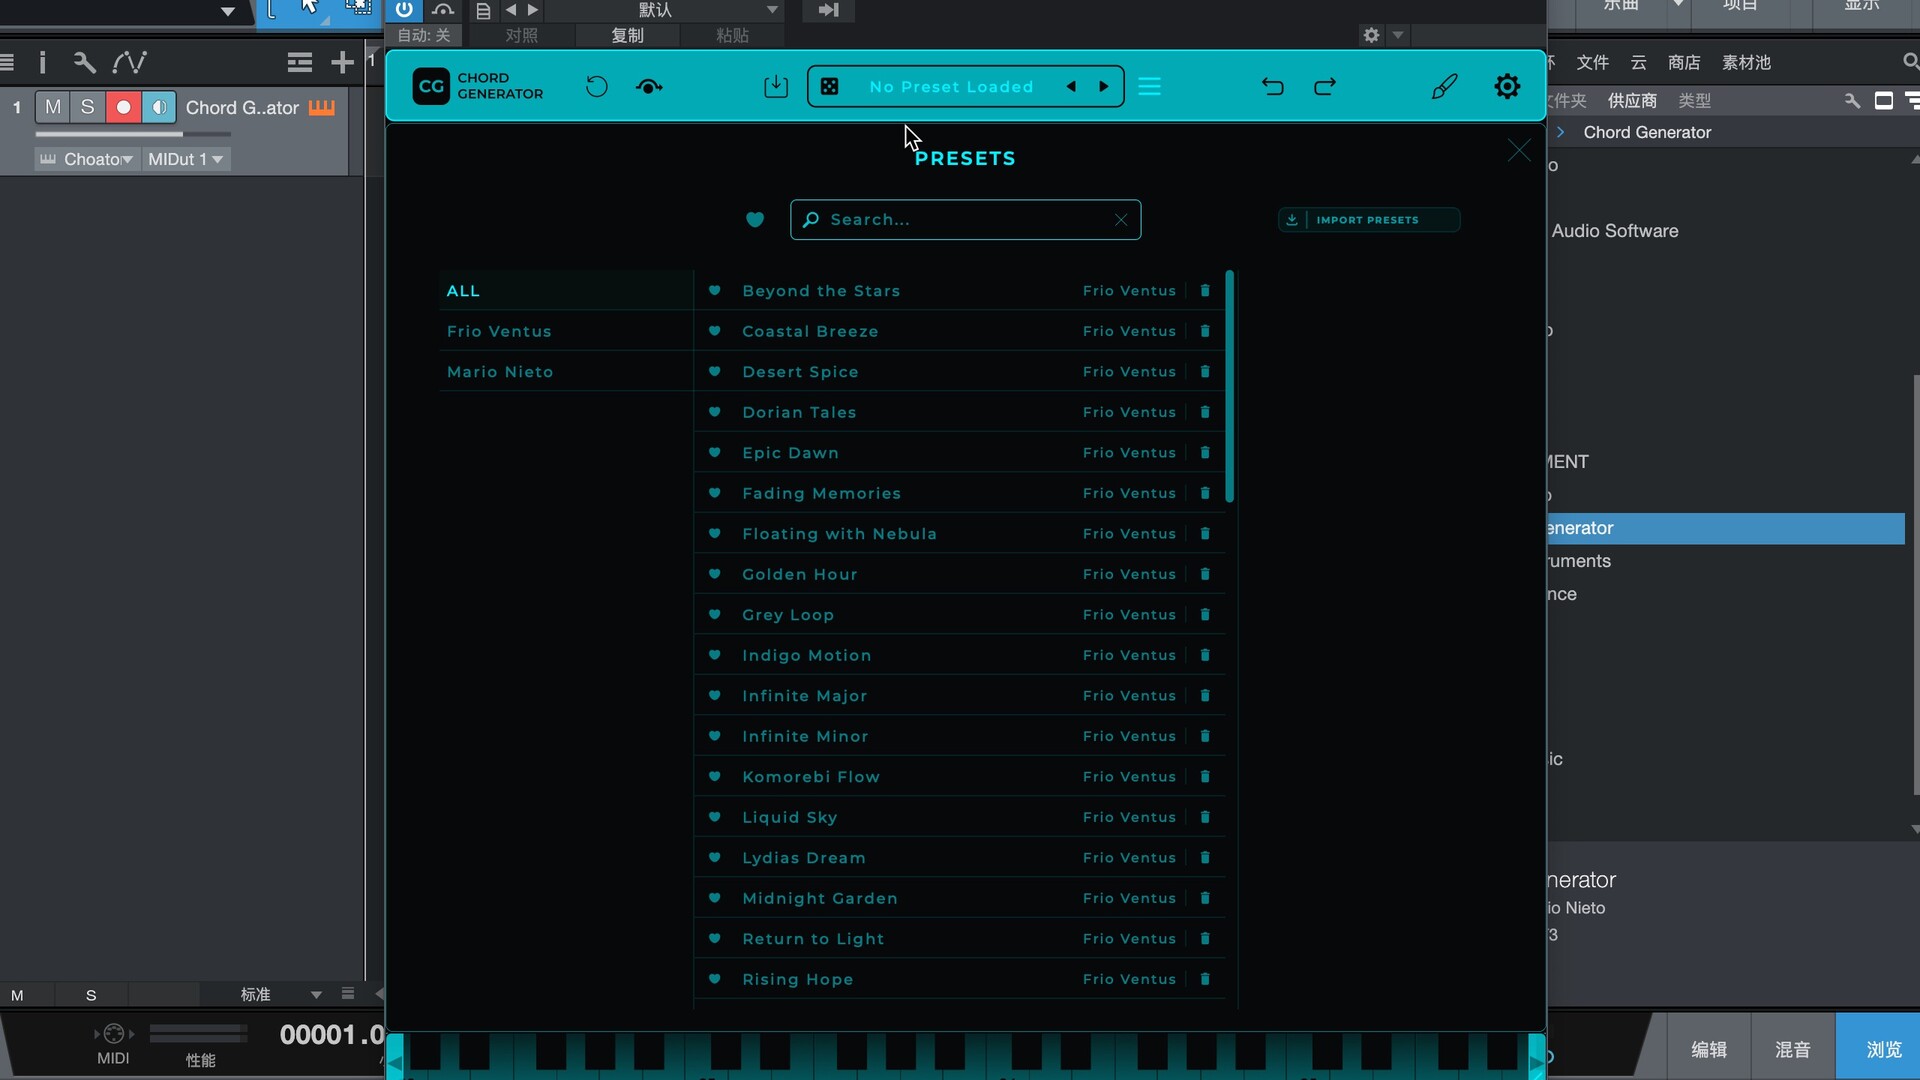The image size is (1920, 1080).
Task: Click the preset Search field
Action: pos(965,220)
